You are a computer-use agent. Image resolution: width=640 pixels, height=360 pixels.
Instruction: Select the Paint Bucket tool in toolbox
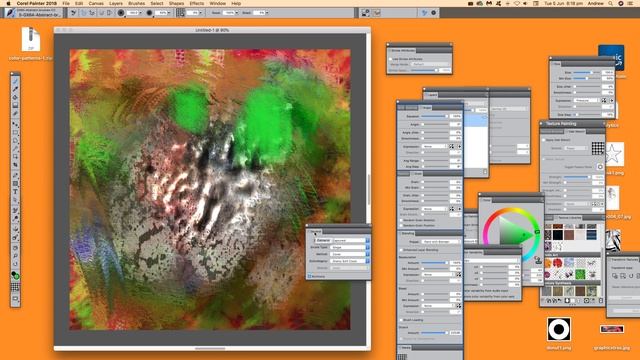click(15, 97)
